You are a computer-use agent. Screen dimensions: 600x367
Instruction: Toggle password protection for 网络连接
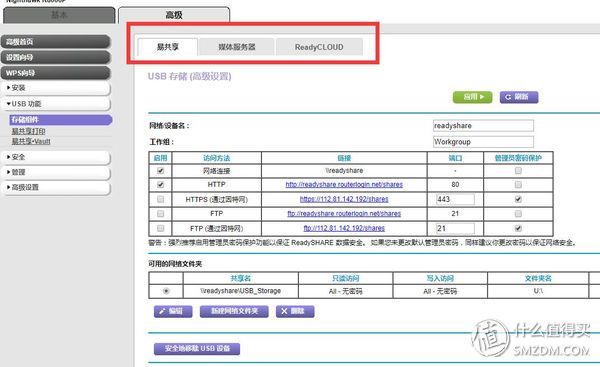[518, 171]
